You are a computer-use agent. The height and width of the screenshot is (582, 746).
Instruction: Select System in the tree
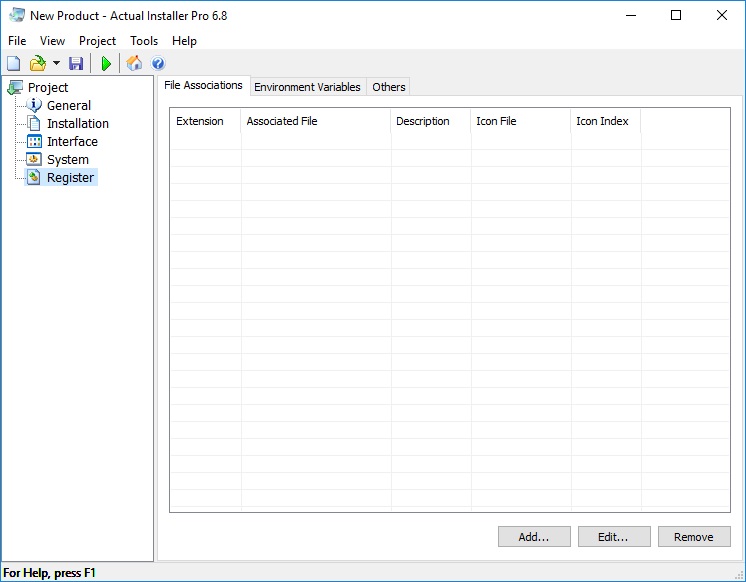[x=68, y=160]
